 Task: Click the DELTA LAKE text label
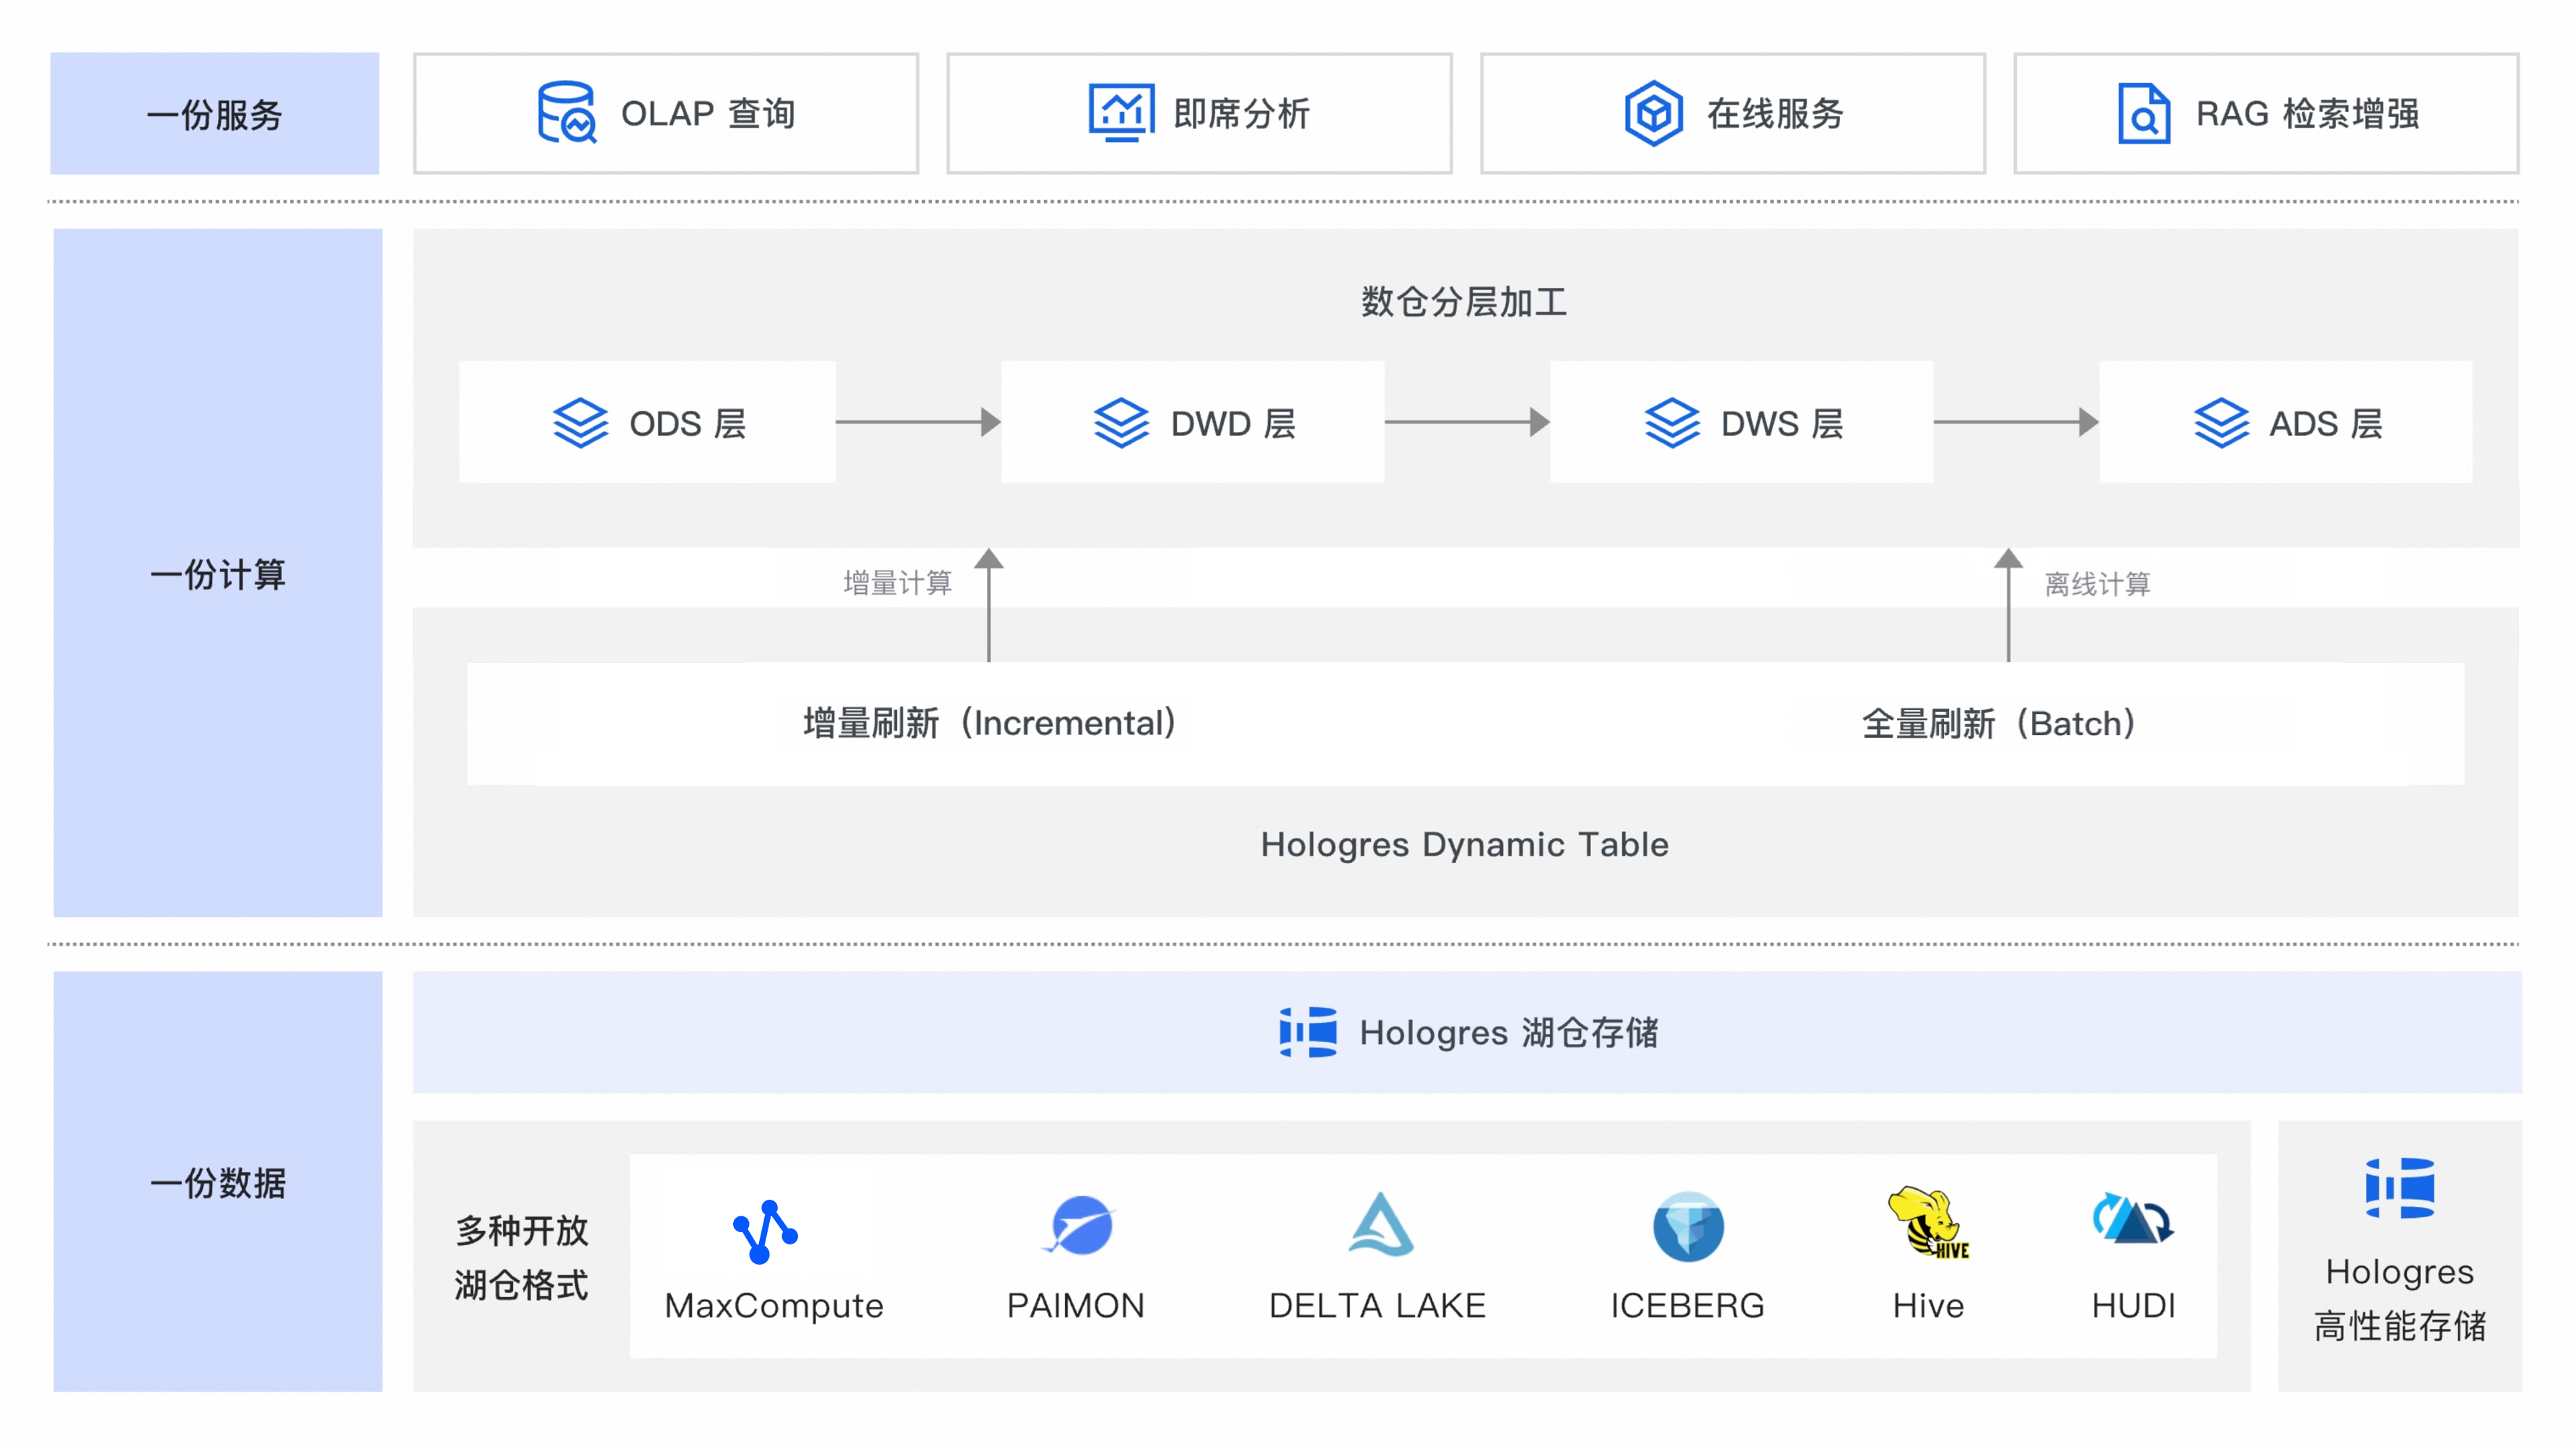tap(1377, 1305)
